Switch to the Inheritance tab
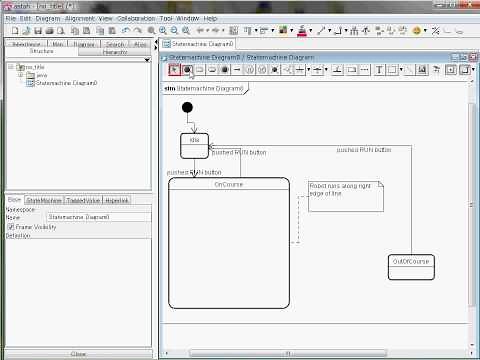 pos(26,44)
